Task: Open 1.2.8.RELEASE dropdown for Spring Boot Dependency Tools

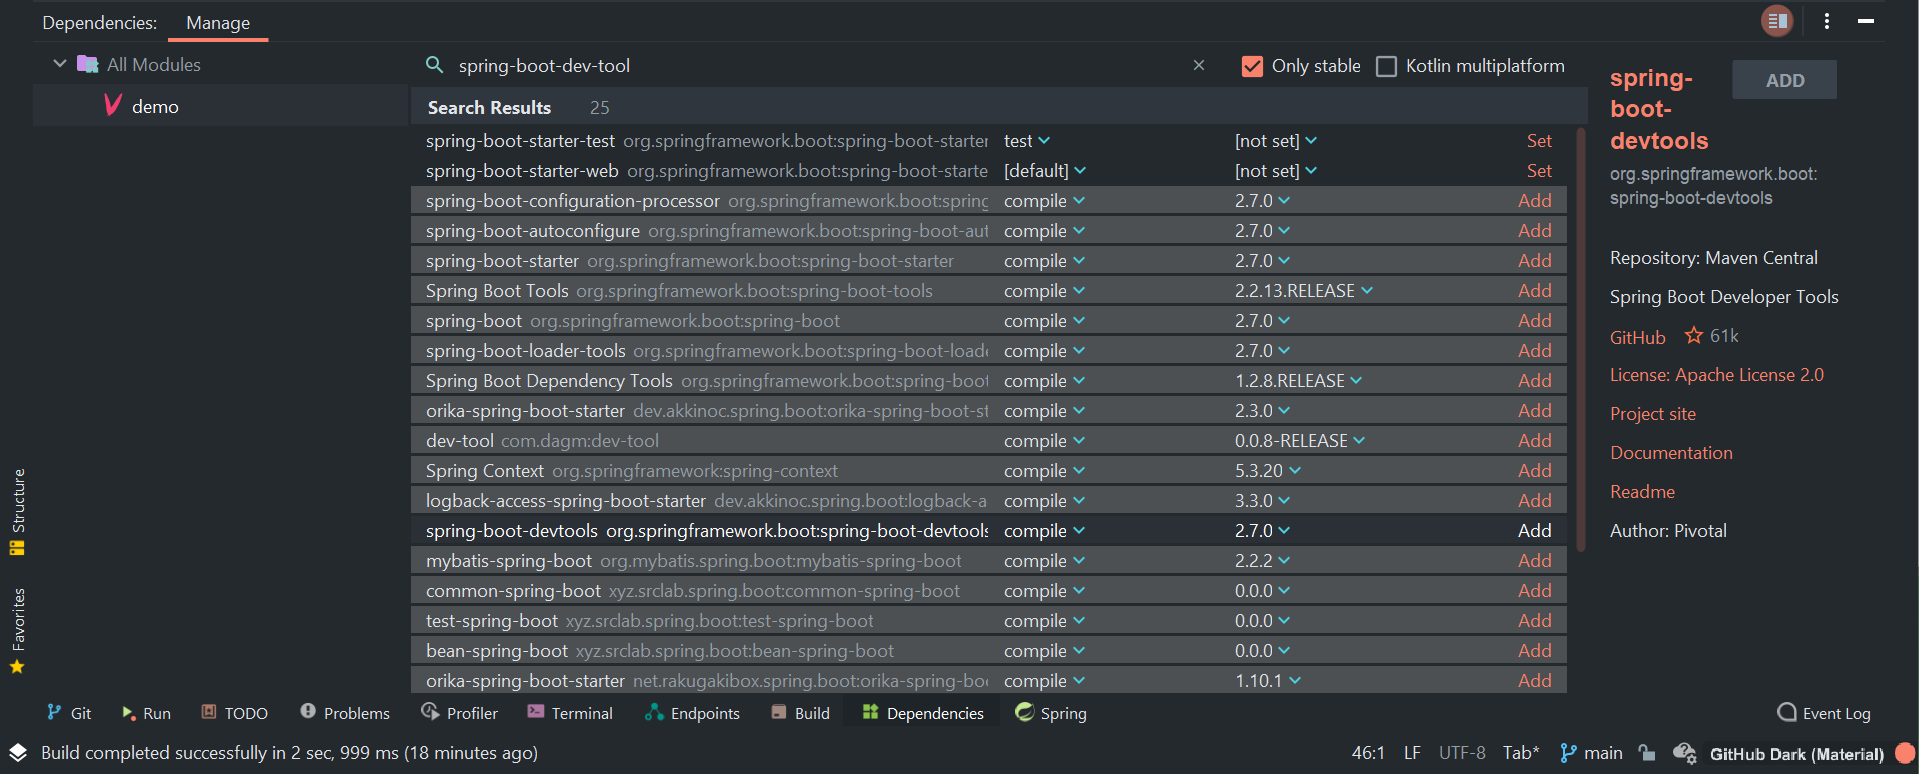Action: pos(1298,381)
